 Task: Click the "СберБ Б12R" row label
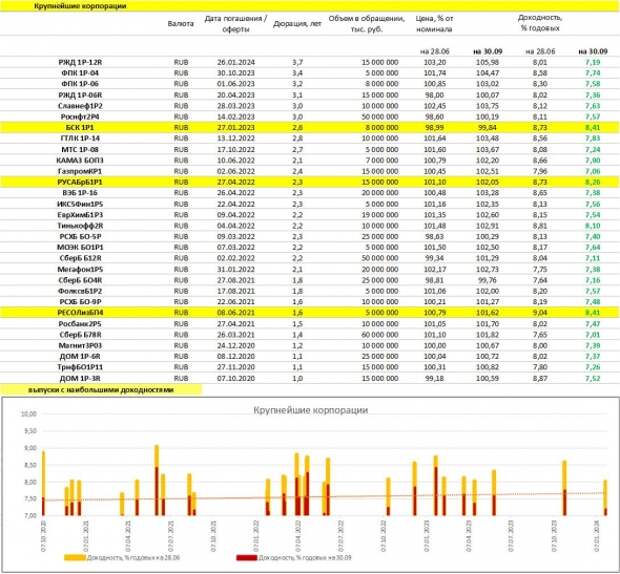pos(80,258)
